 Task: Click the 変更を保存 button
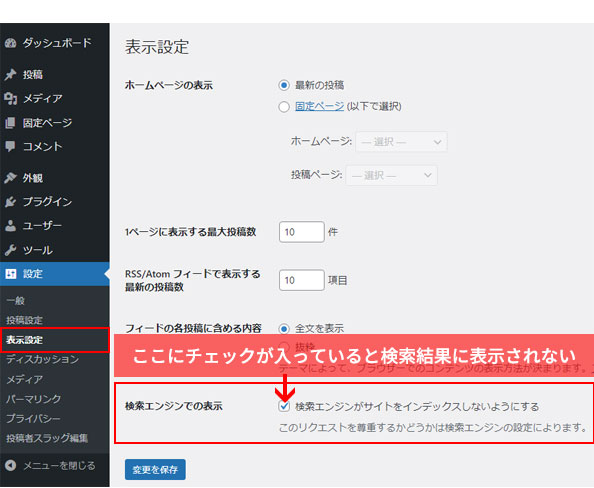155,469
